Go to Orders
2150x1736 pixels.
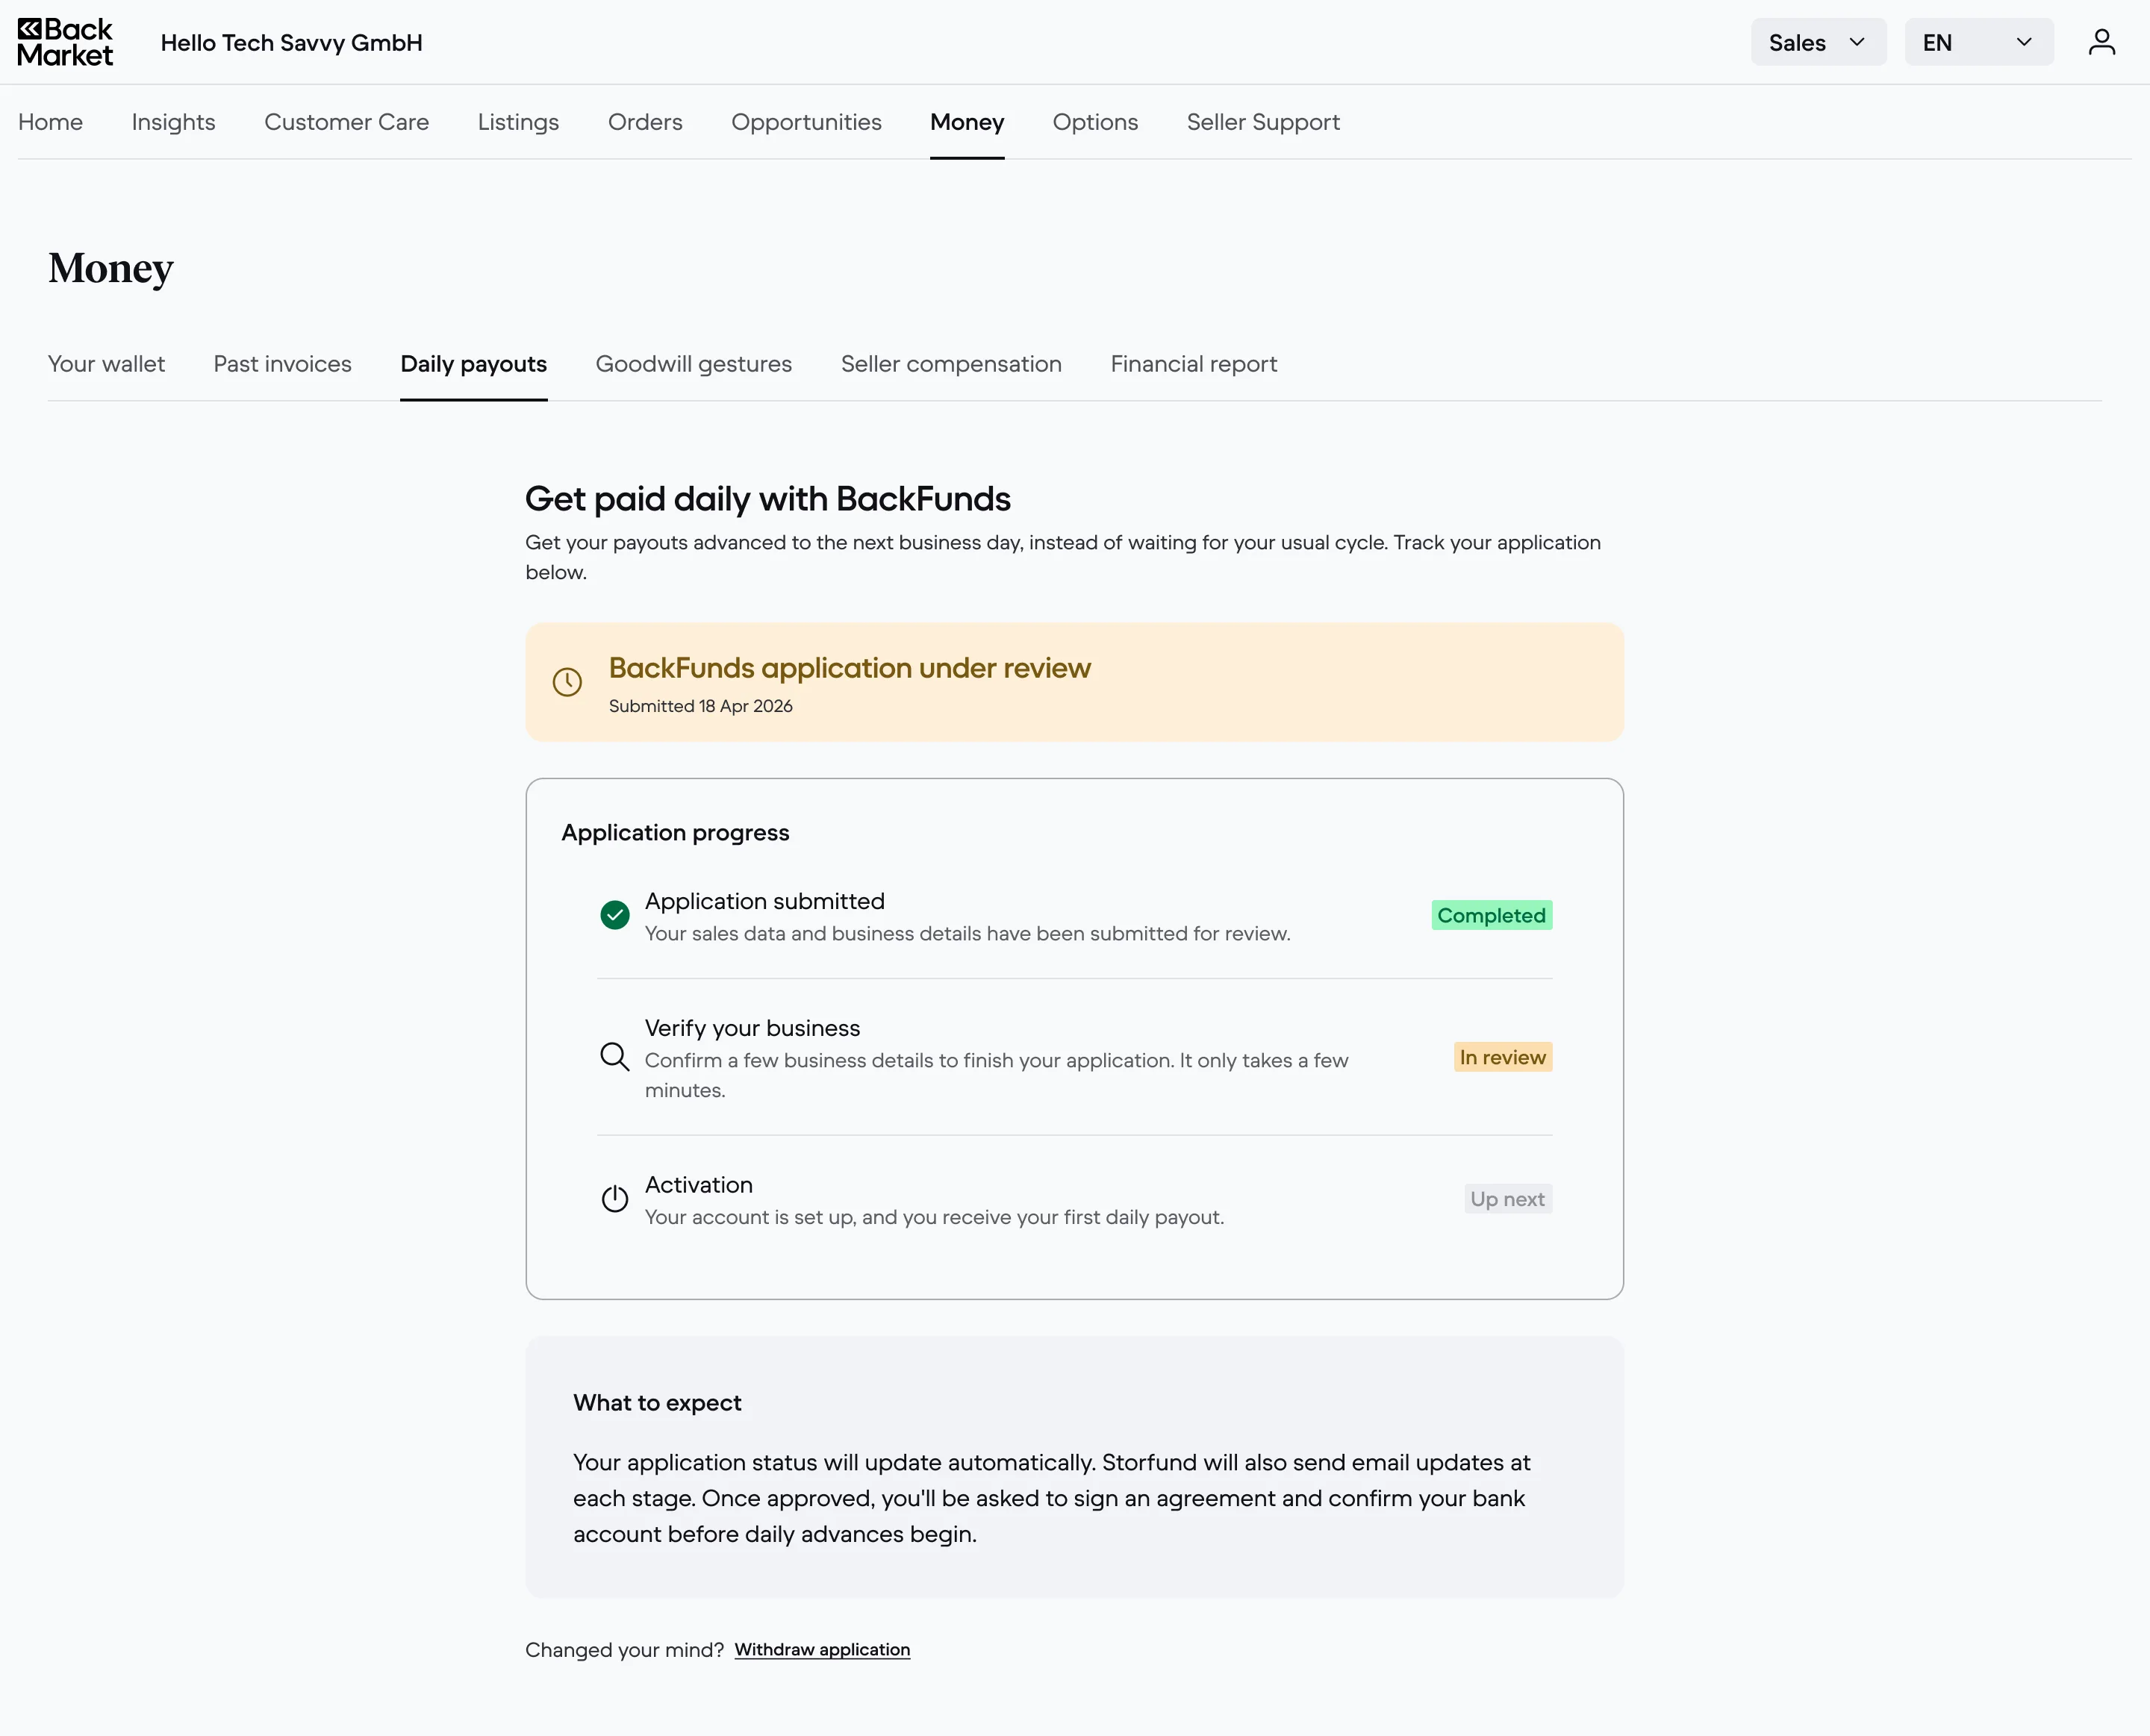coord(645,122)
